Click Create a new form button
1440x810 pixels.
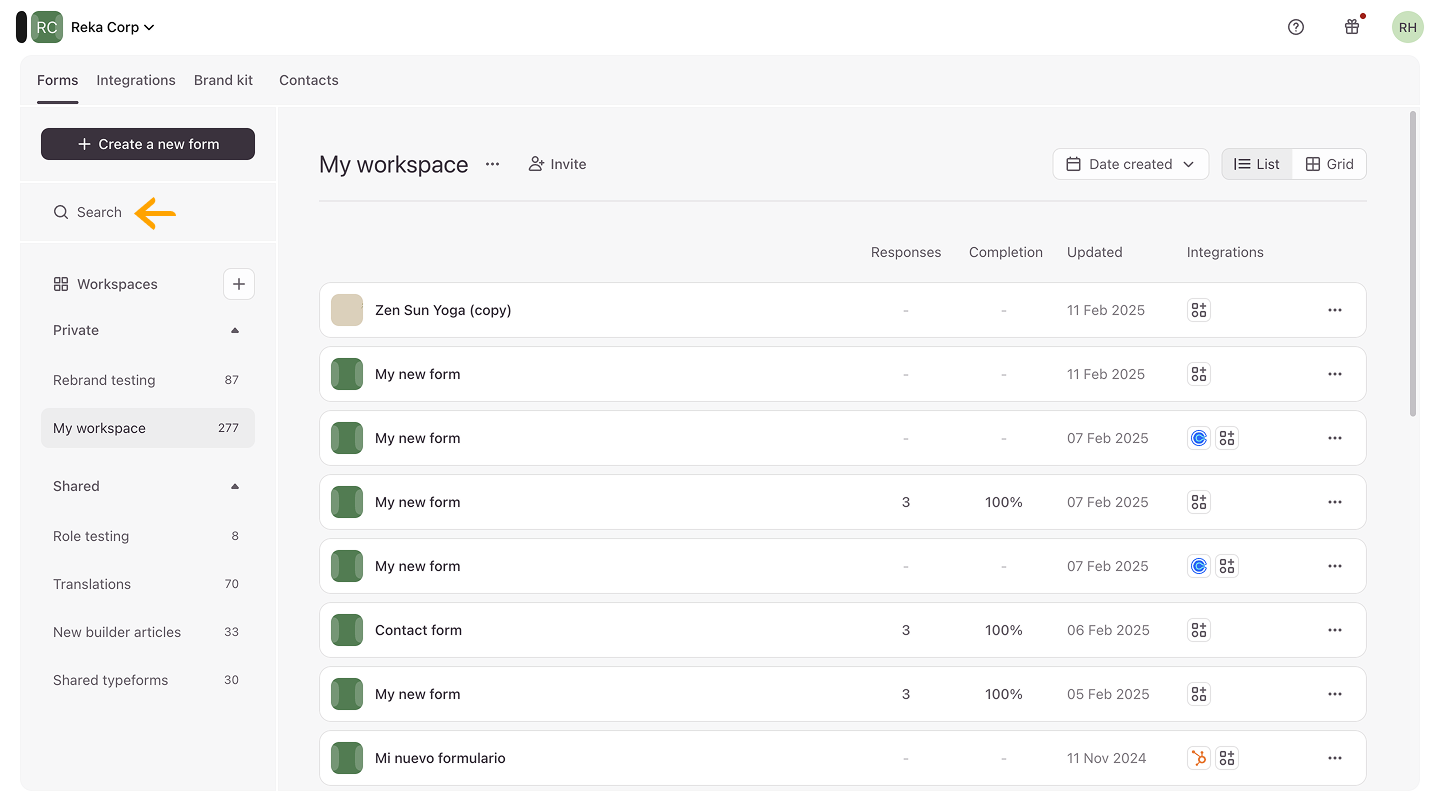(148, 144)
